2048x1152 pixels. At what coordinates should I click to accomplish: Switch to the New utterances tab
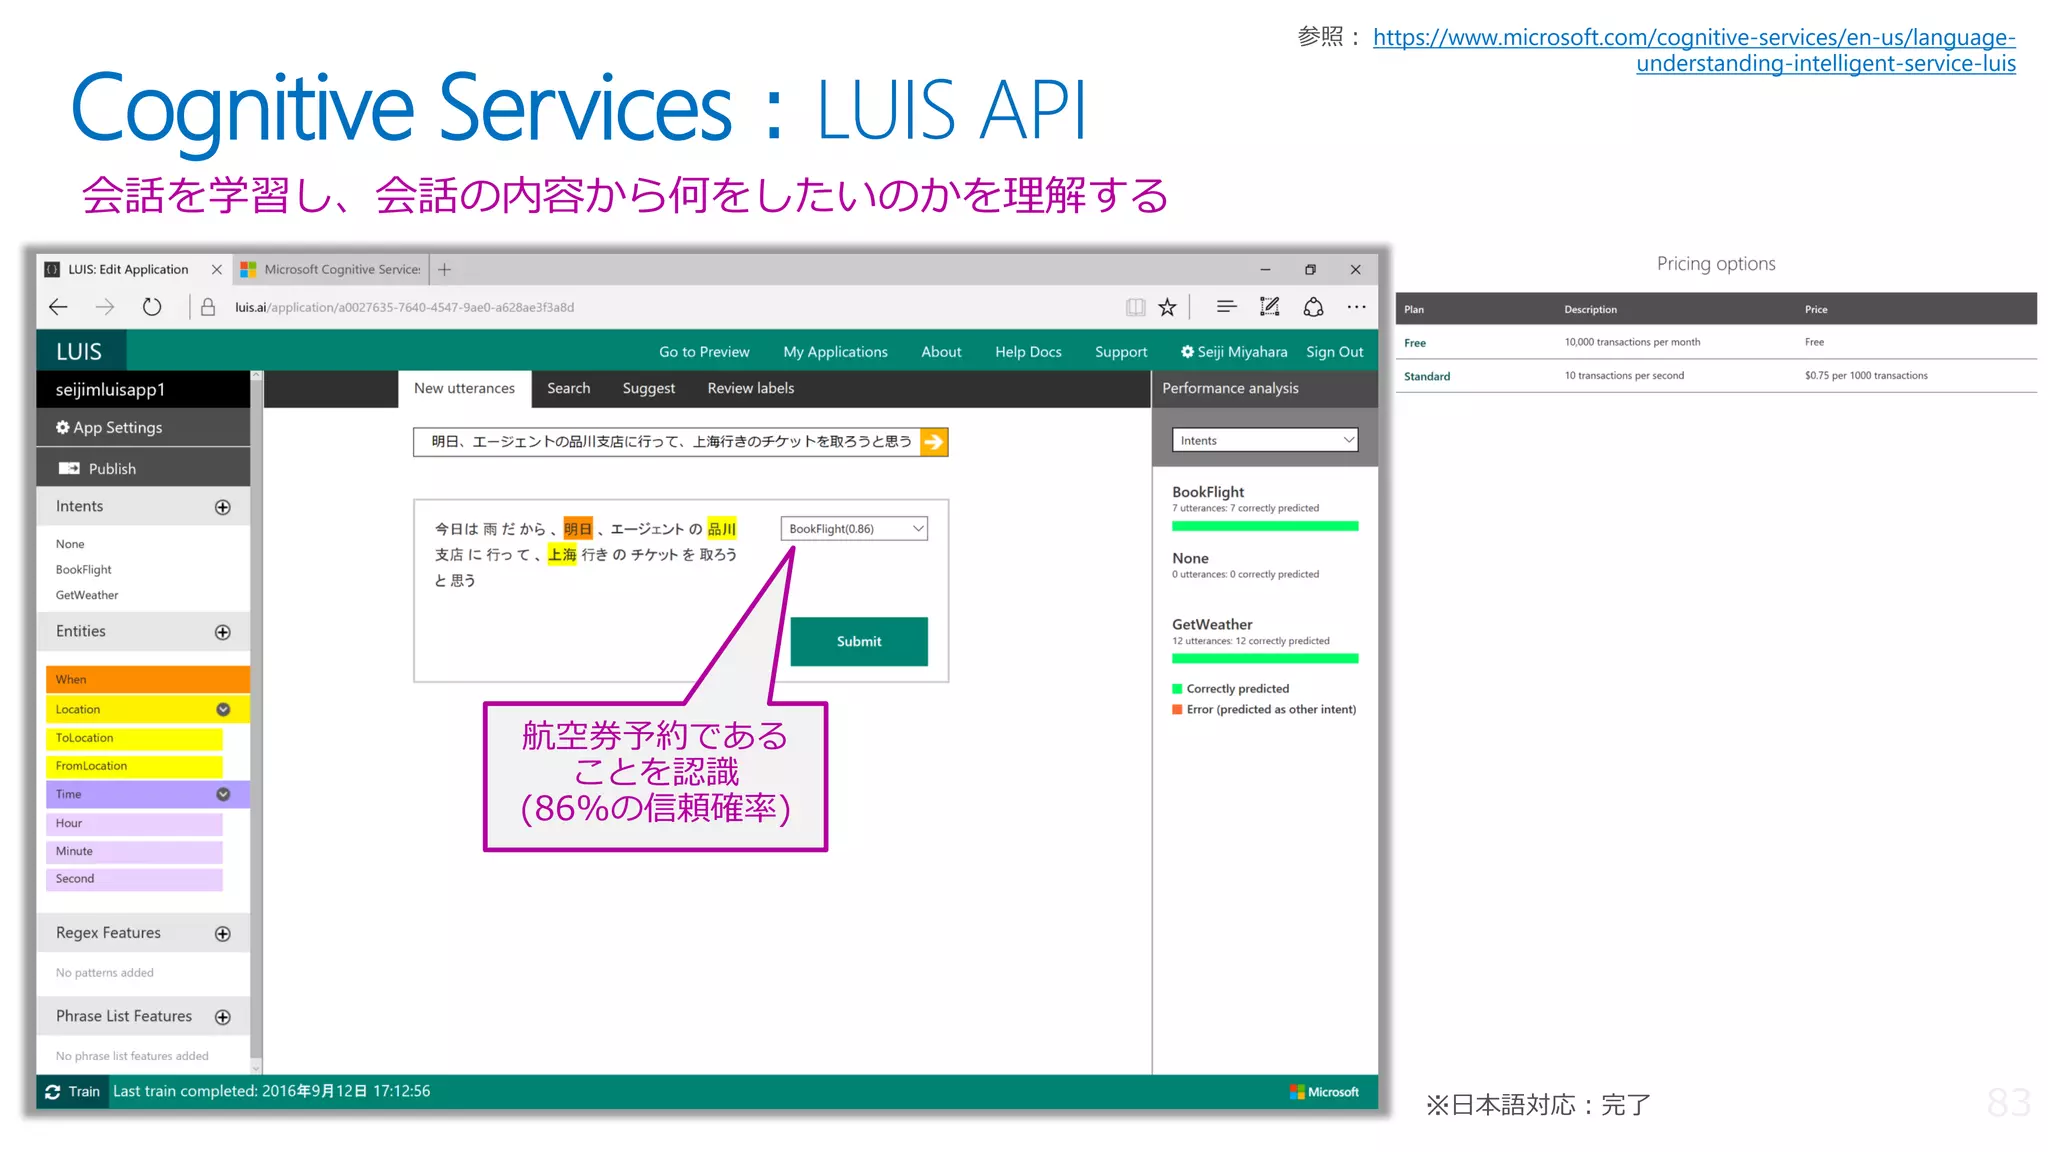click(464, 388)
